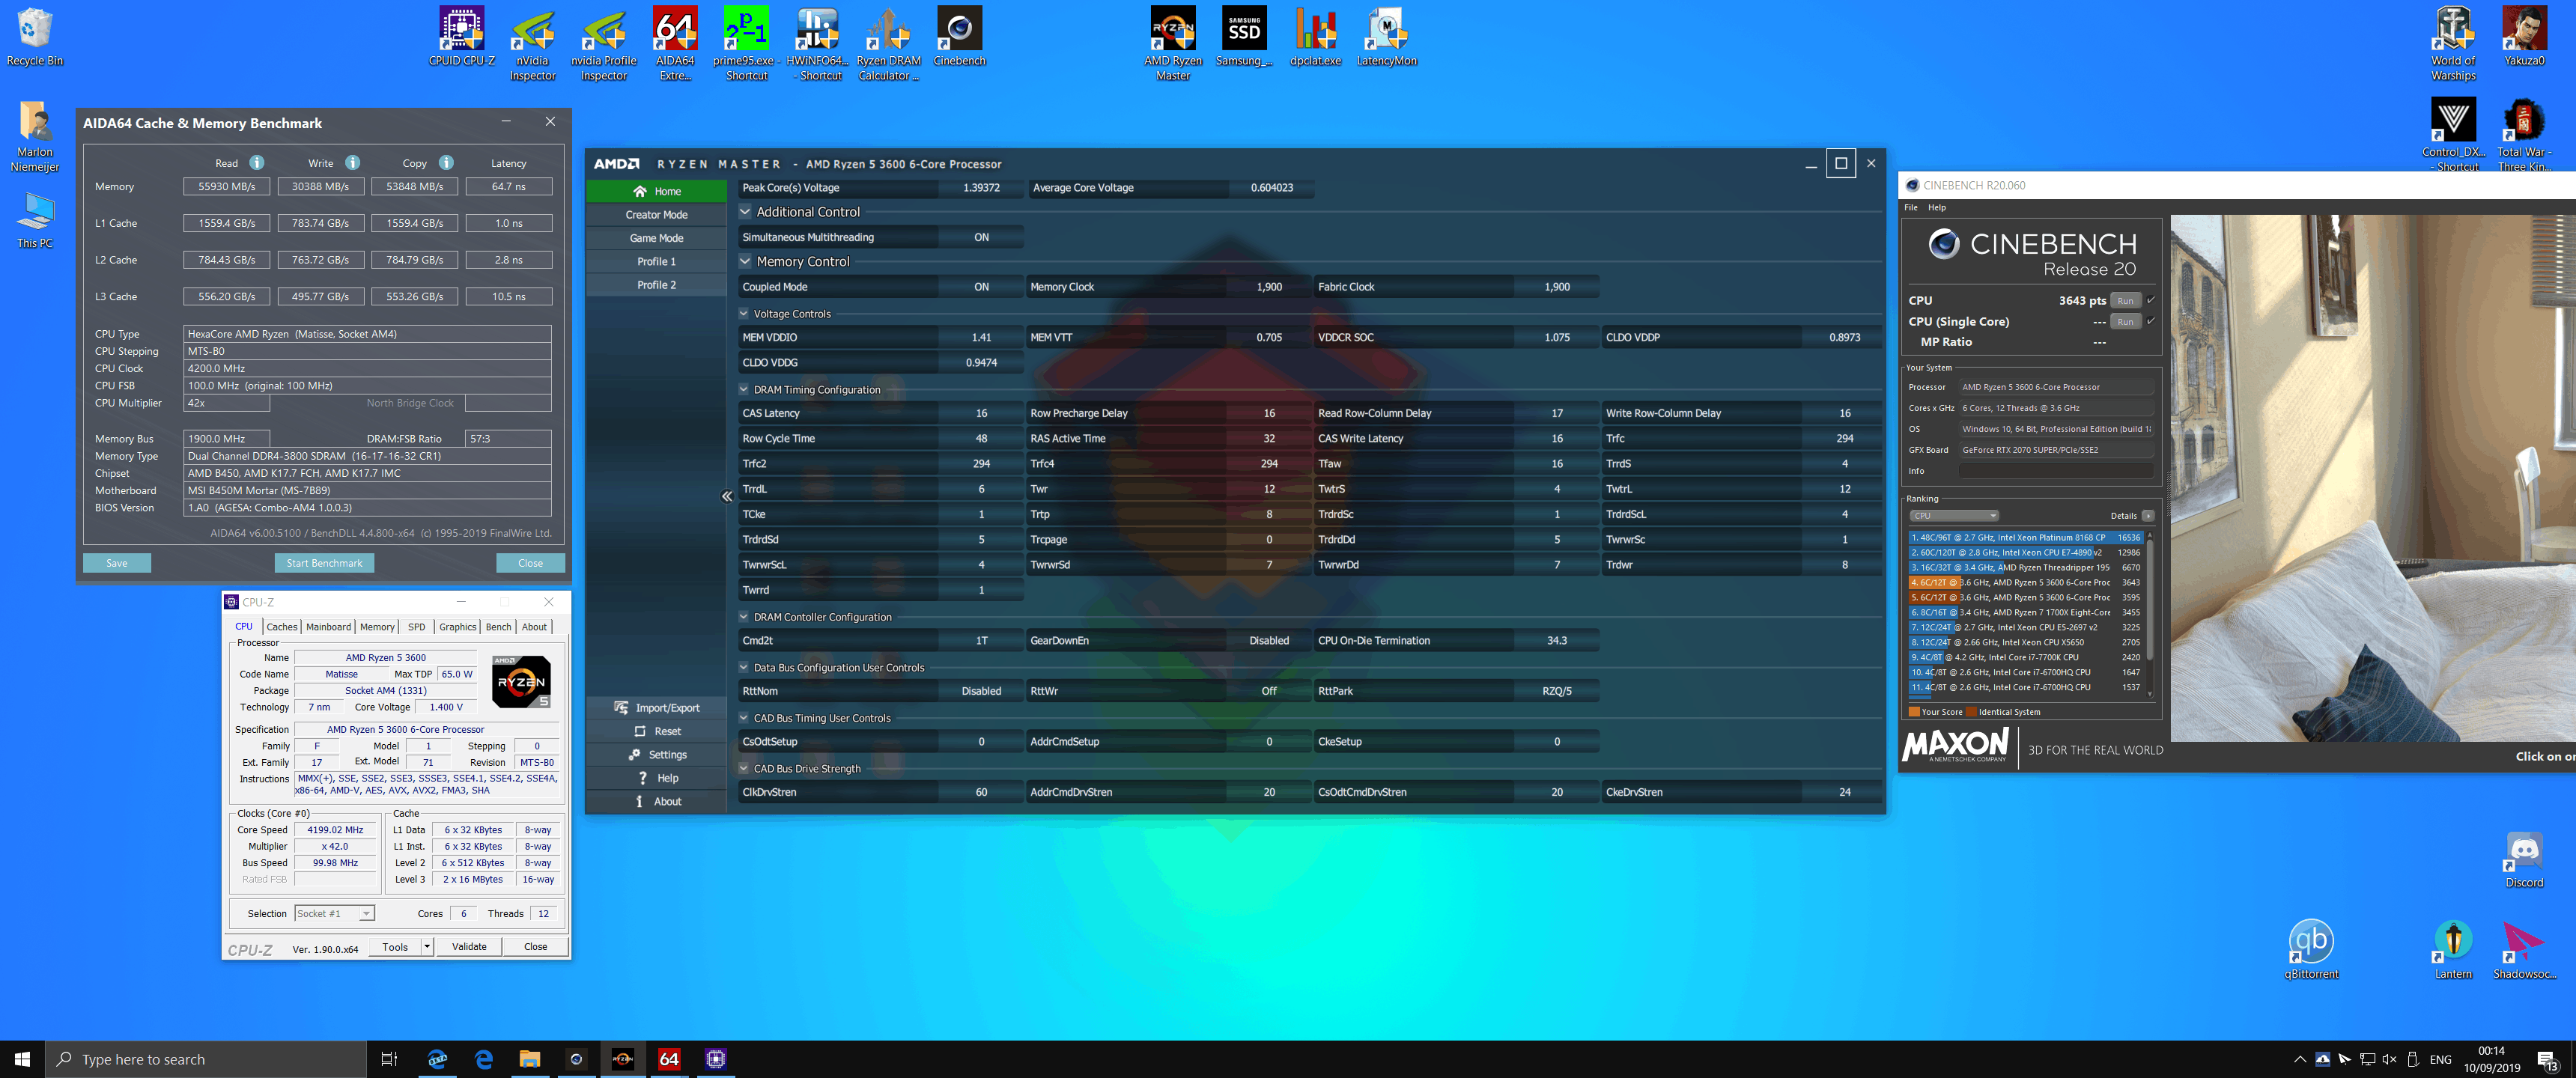
Task: Click ranking entry AMD Ryzen Threadripper 195
Action: tap(2025, 567)
